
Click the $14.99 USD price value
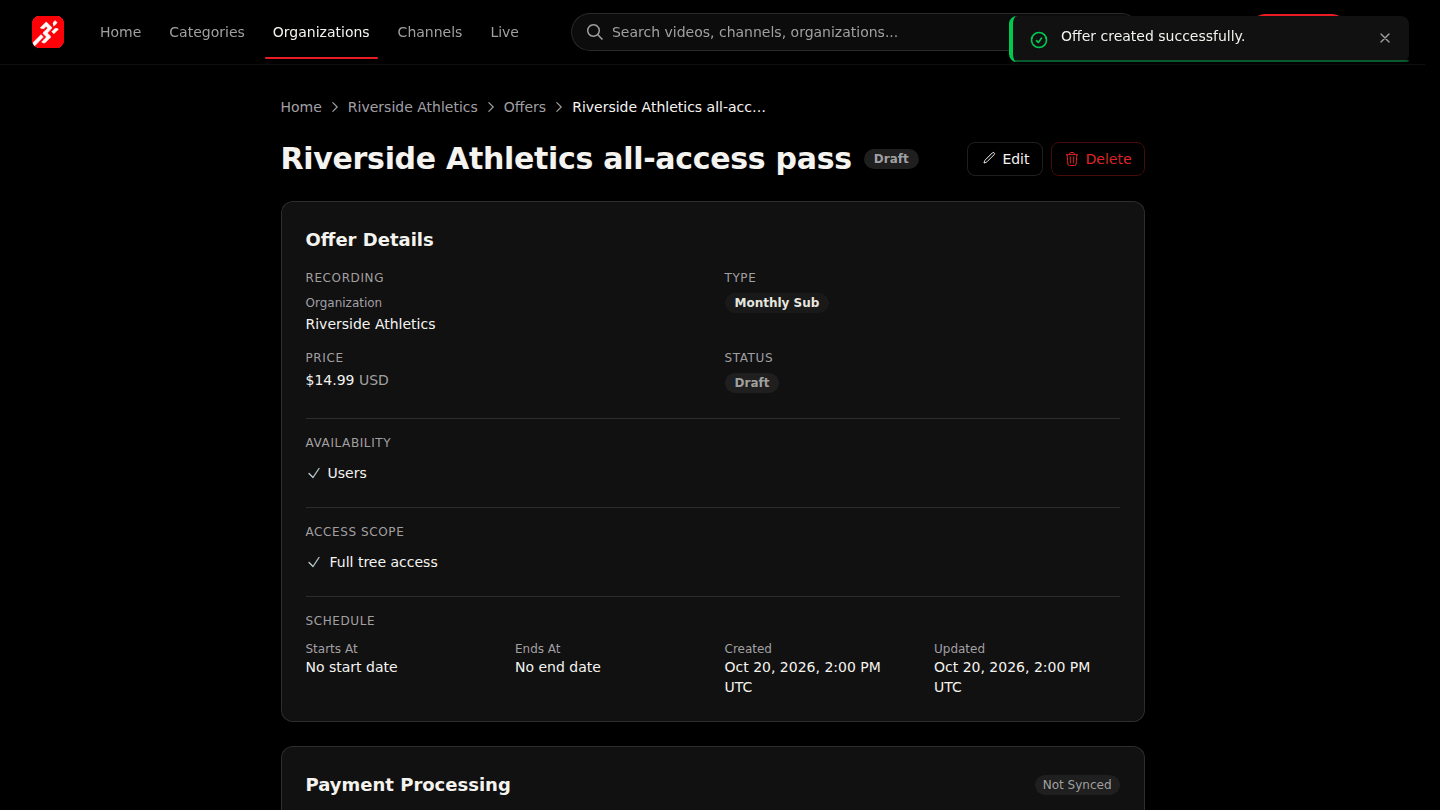tap(347, 380)
